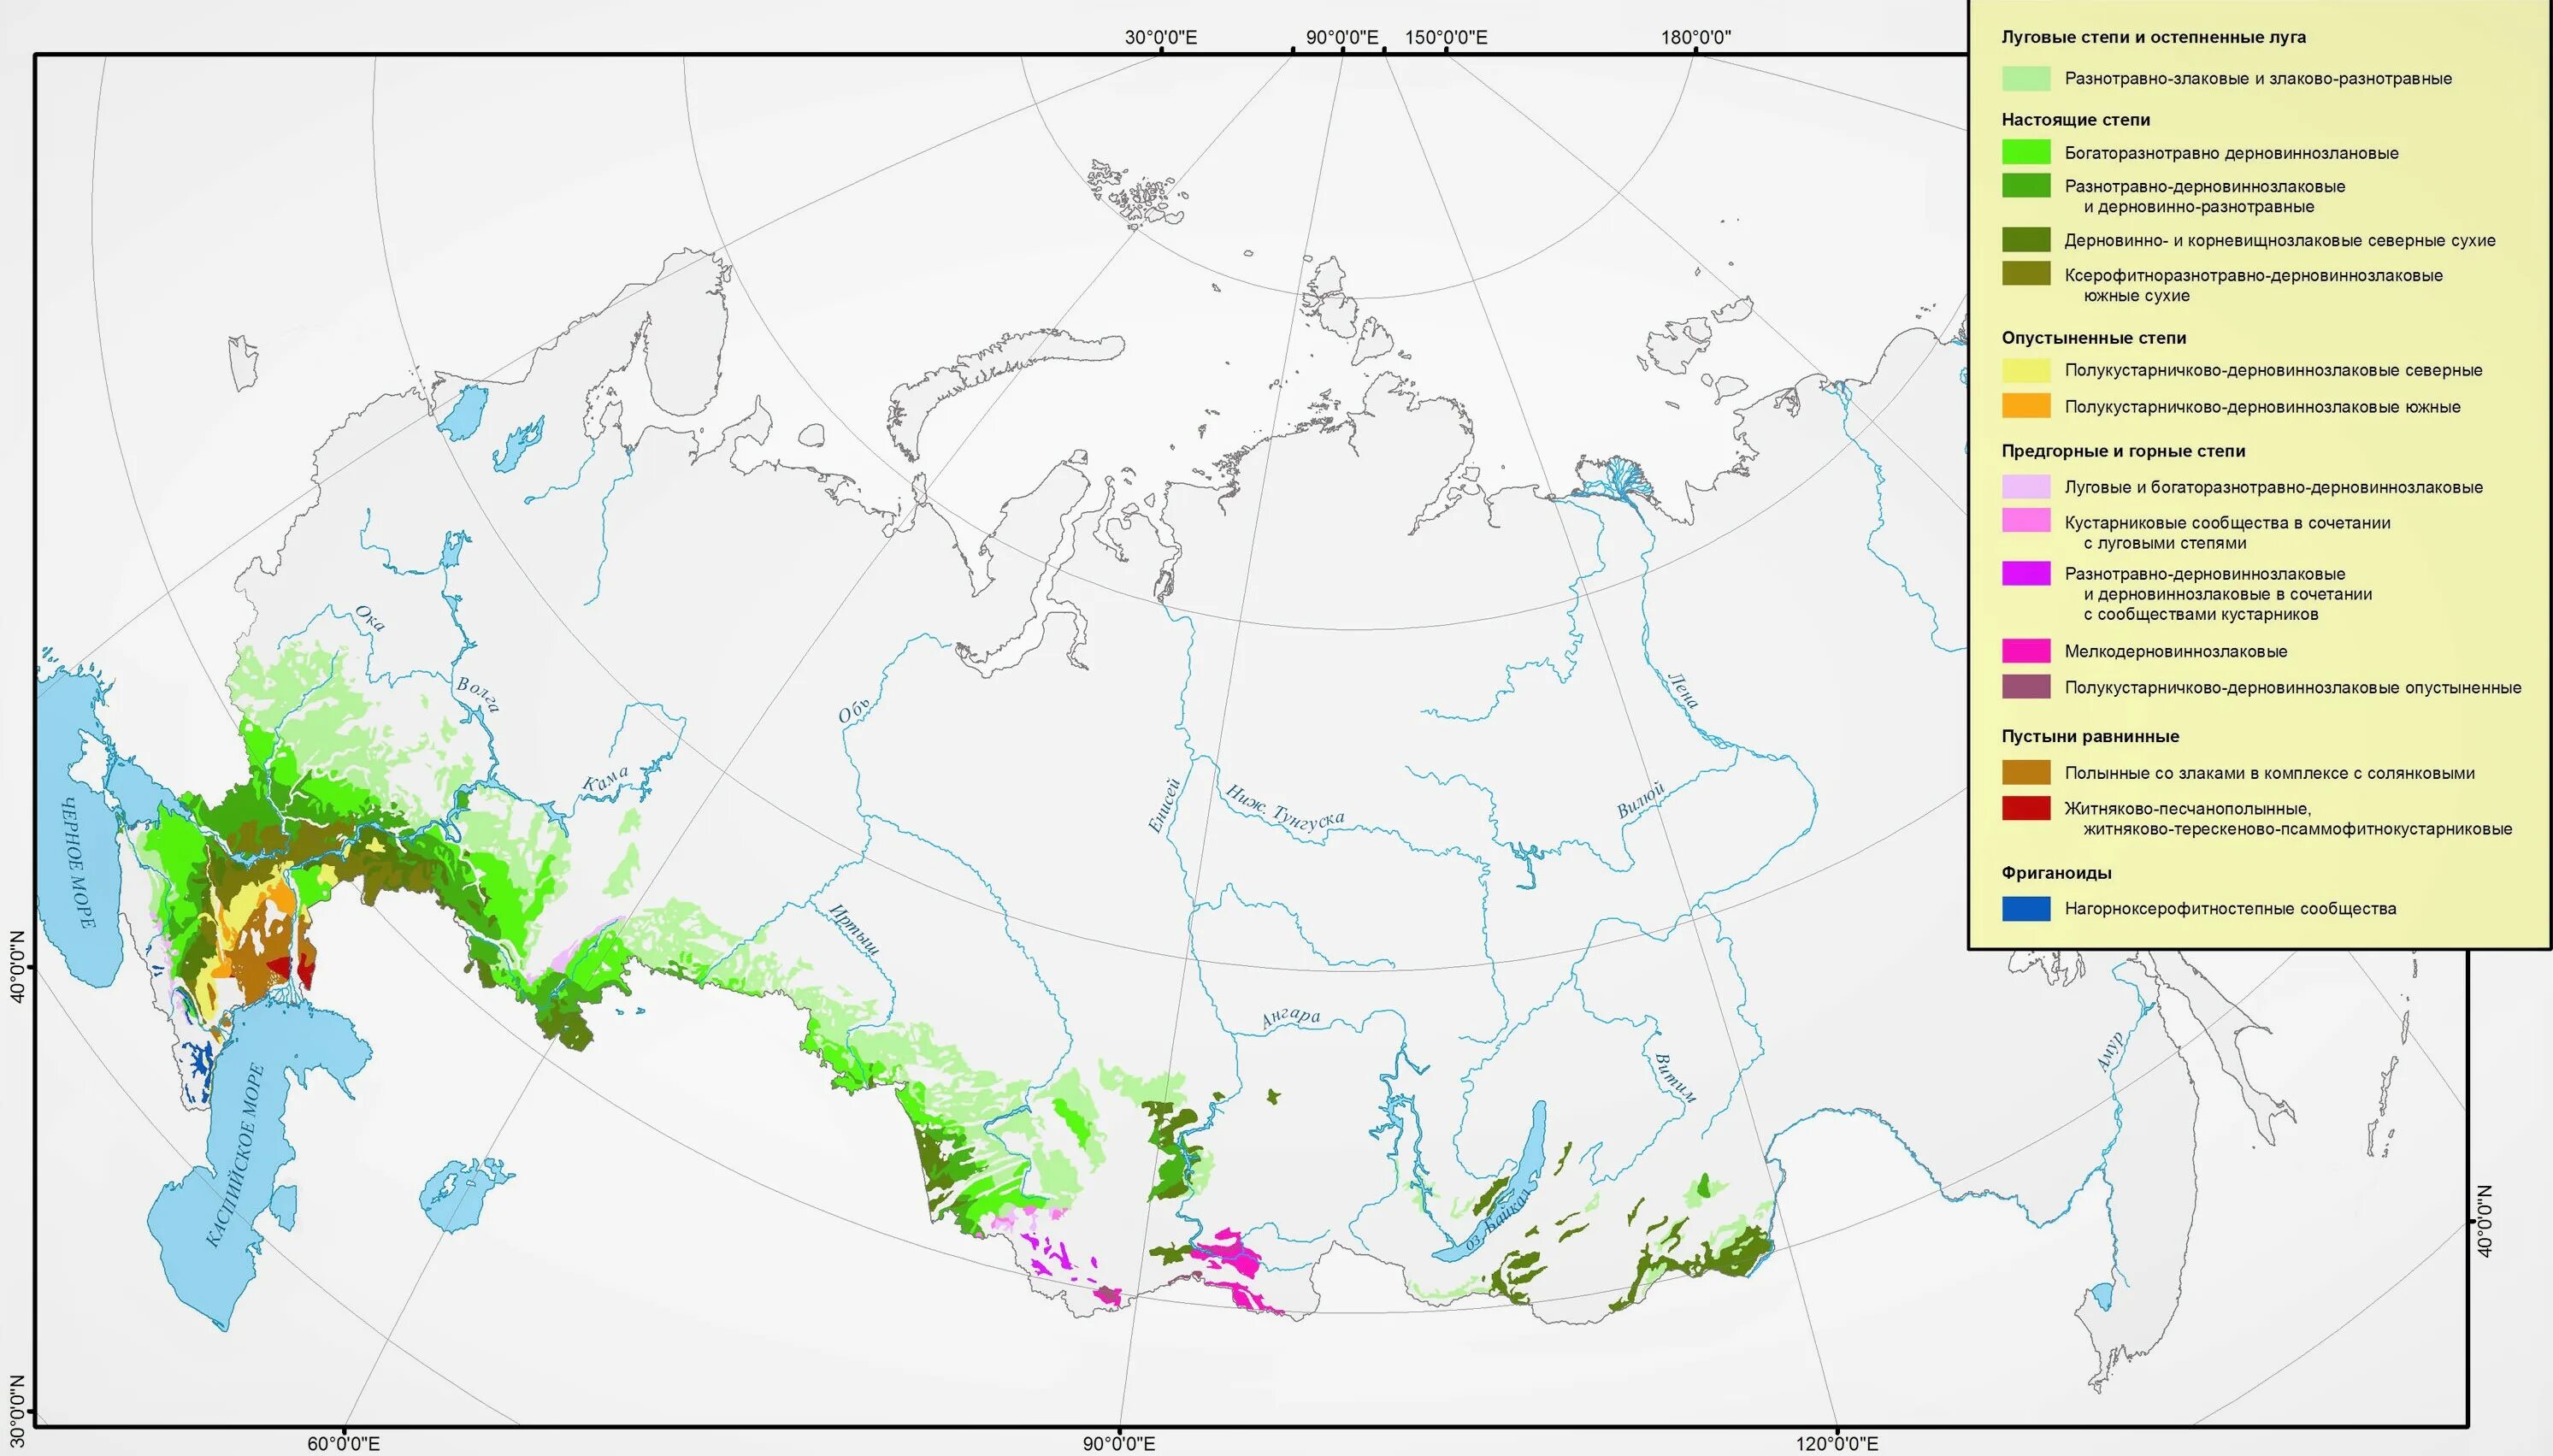Click the legend heading 'Пустыни равнинные'
The width and height of the screenshot is (2553, 1456).
coord(2090,736)
